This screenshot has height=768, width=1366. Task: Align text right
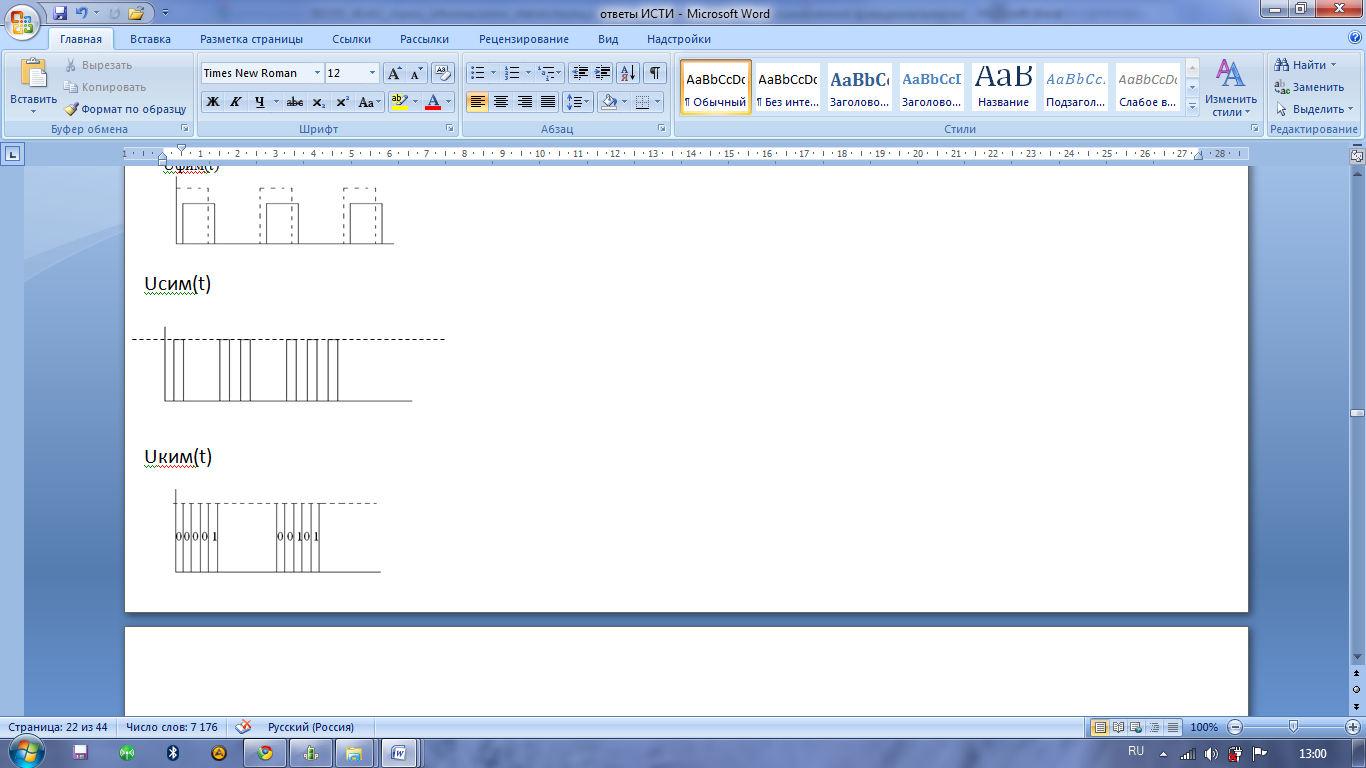[x=524, y=102]
